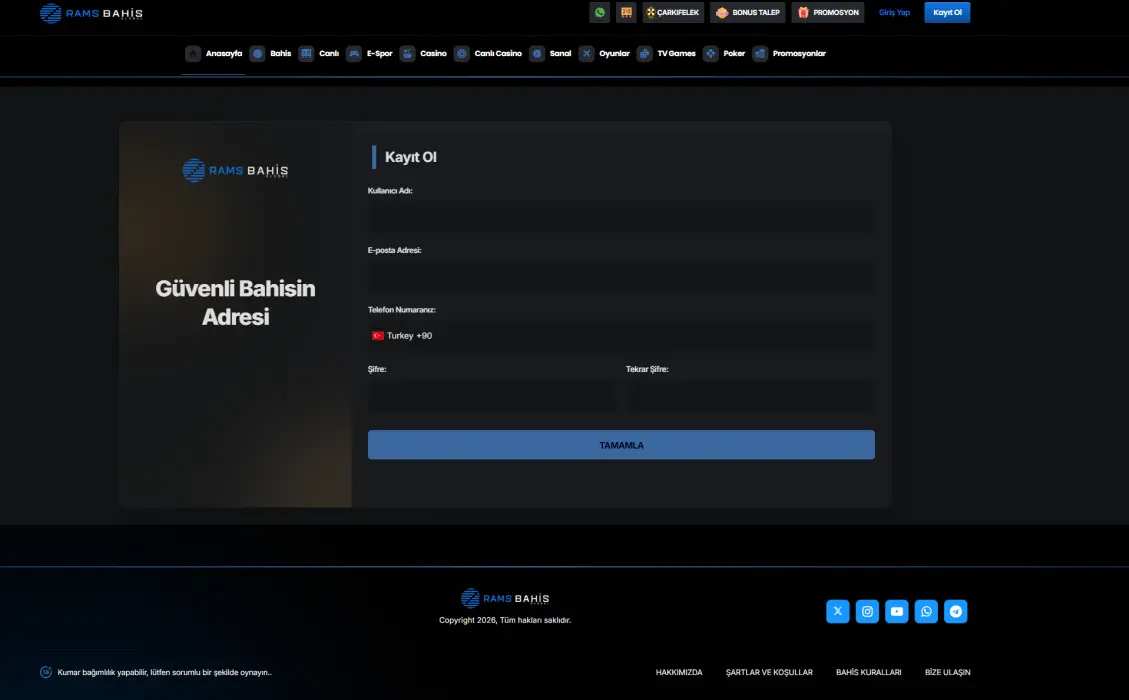Screen dimensions: 1129x700
Task: Expand the Turkey +90 country code selector
Action: tap(402, 336)
